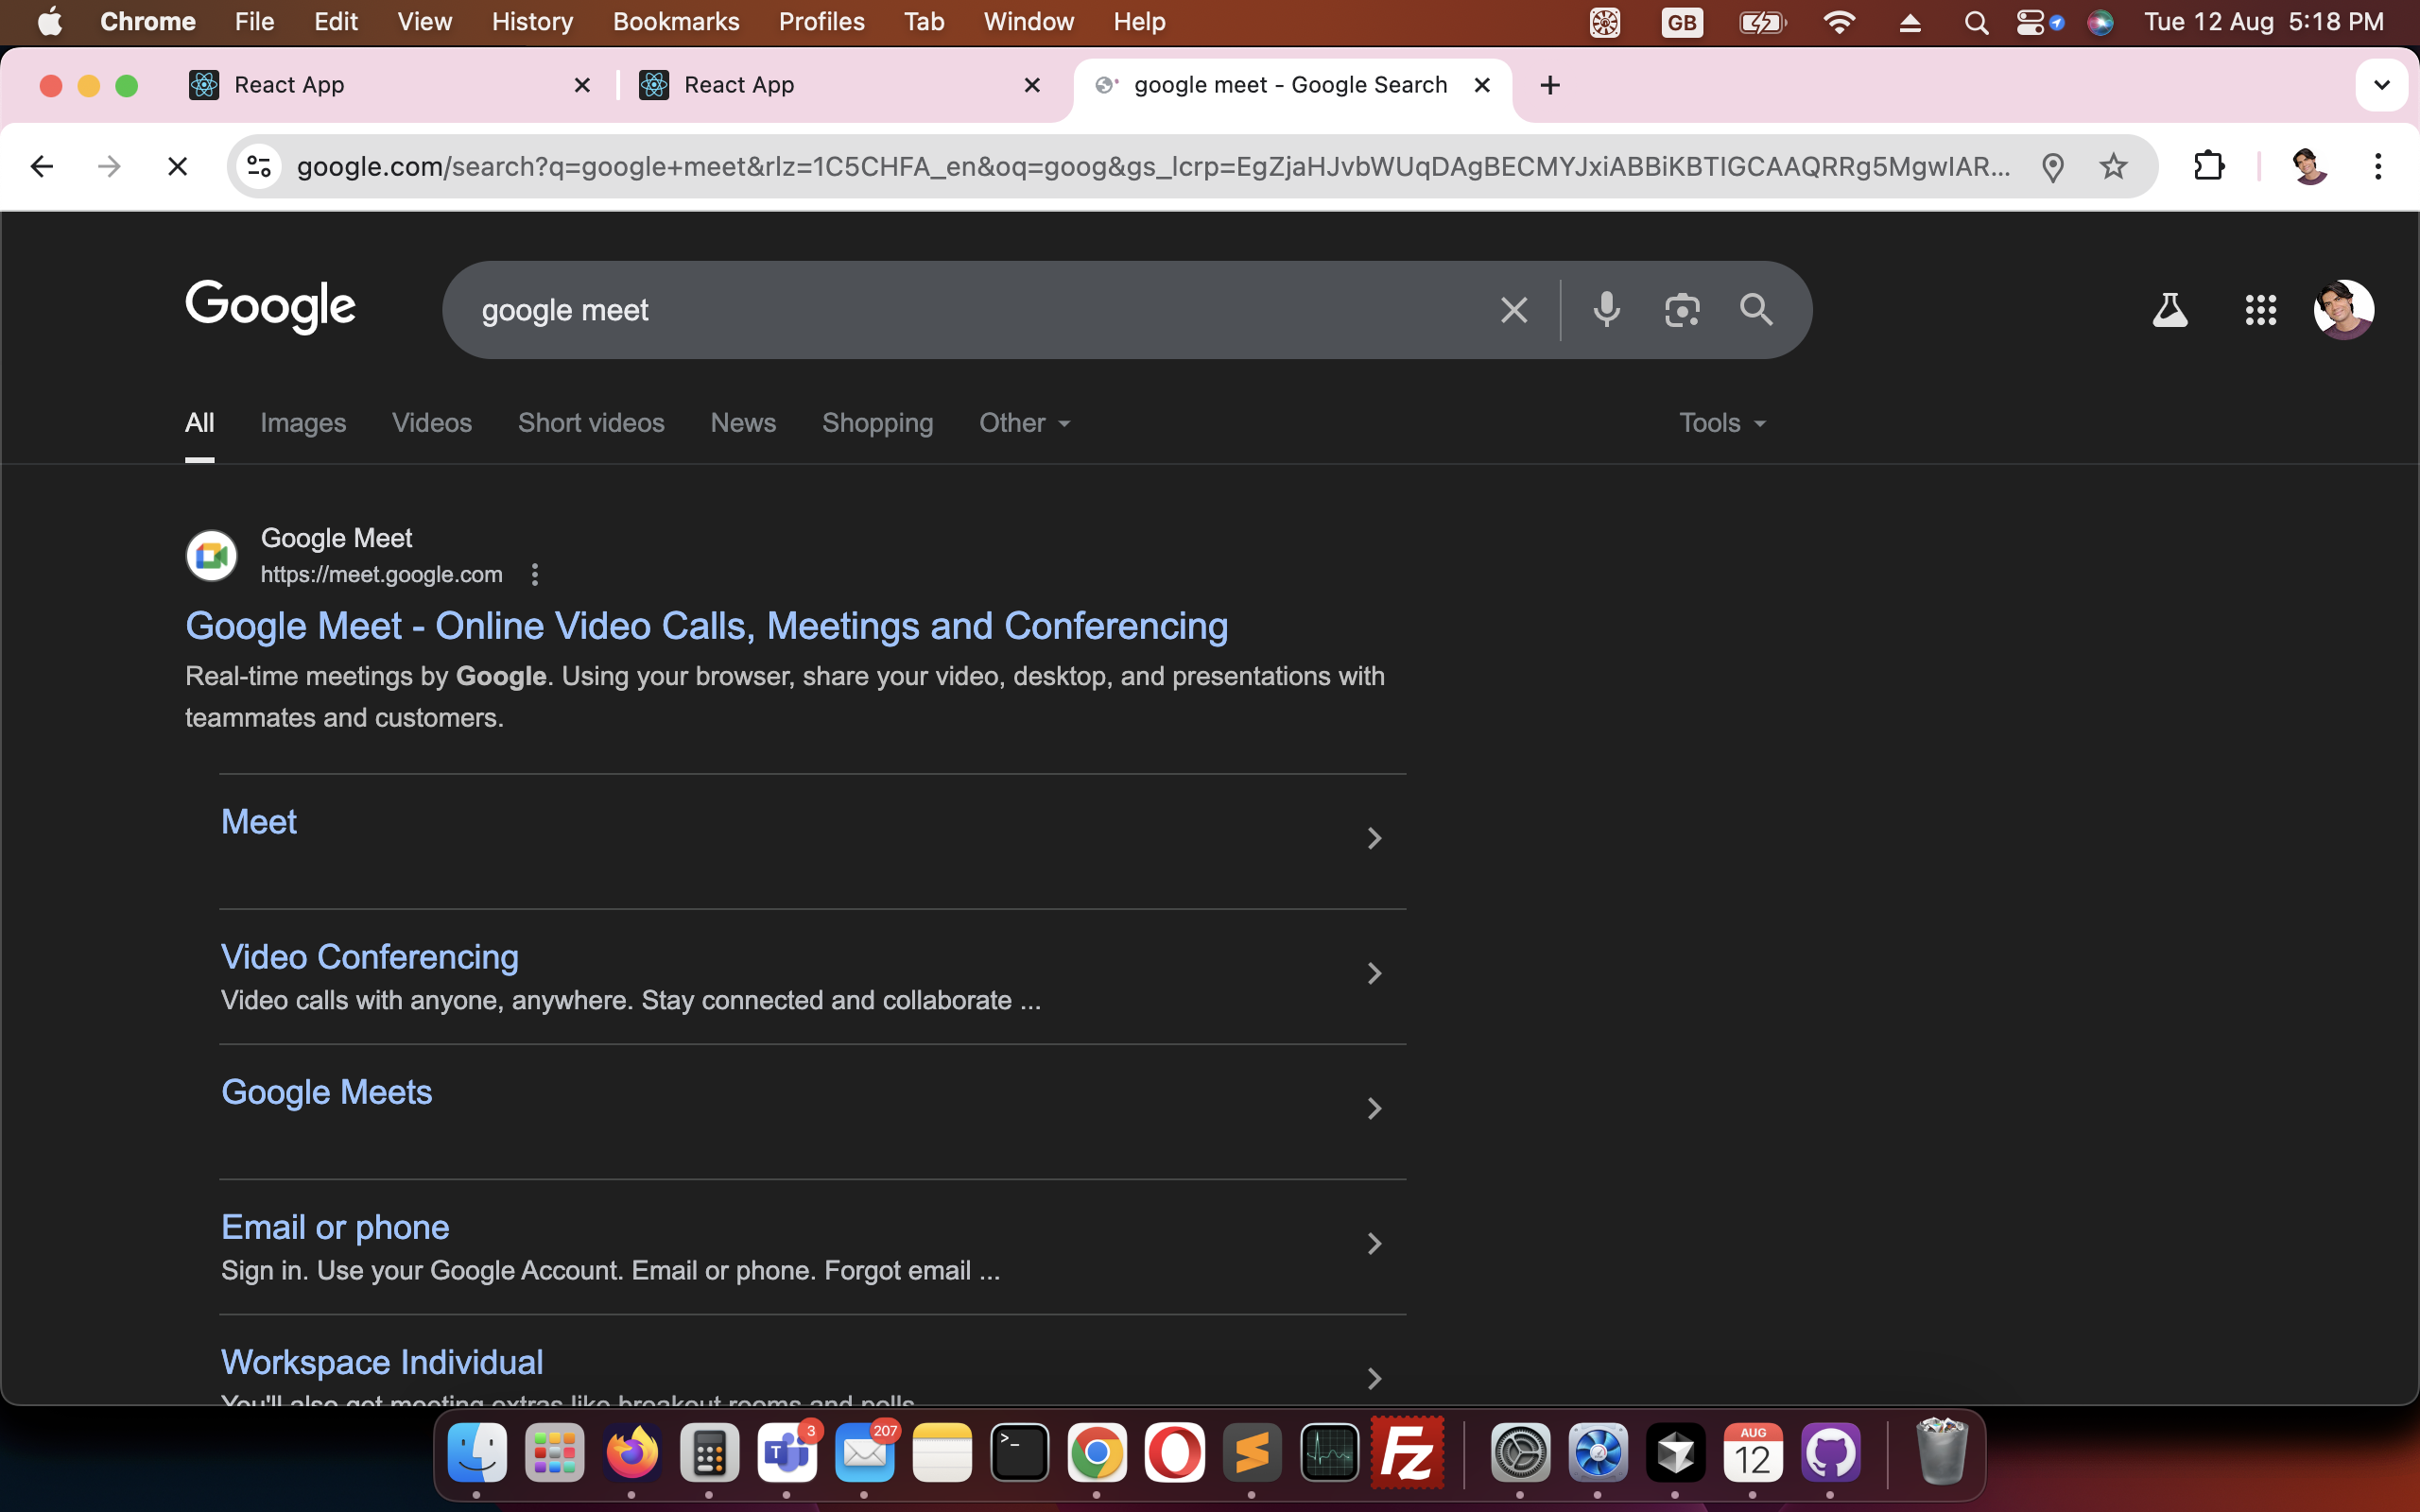Switch to Short videos tab
This screenshot has width=2420, height=1512.
click(591, 423)
